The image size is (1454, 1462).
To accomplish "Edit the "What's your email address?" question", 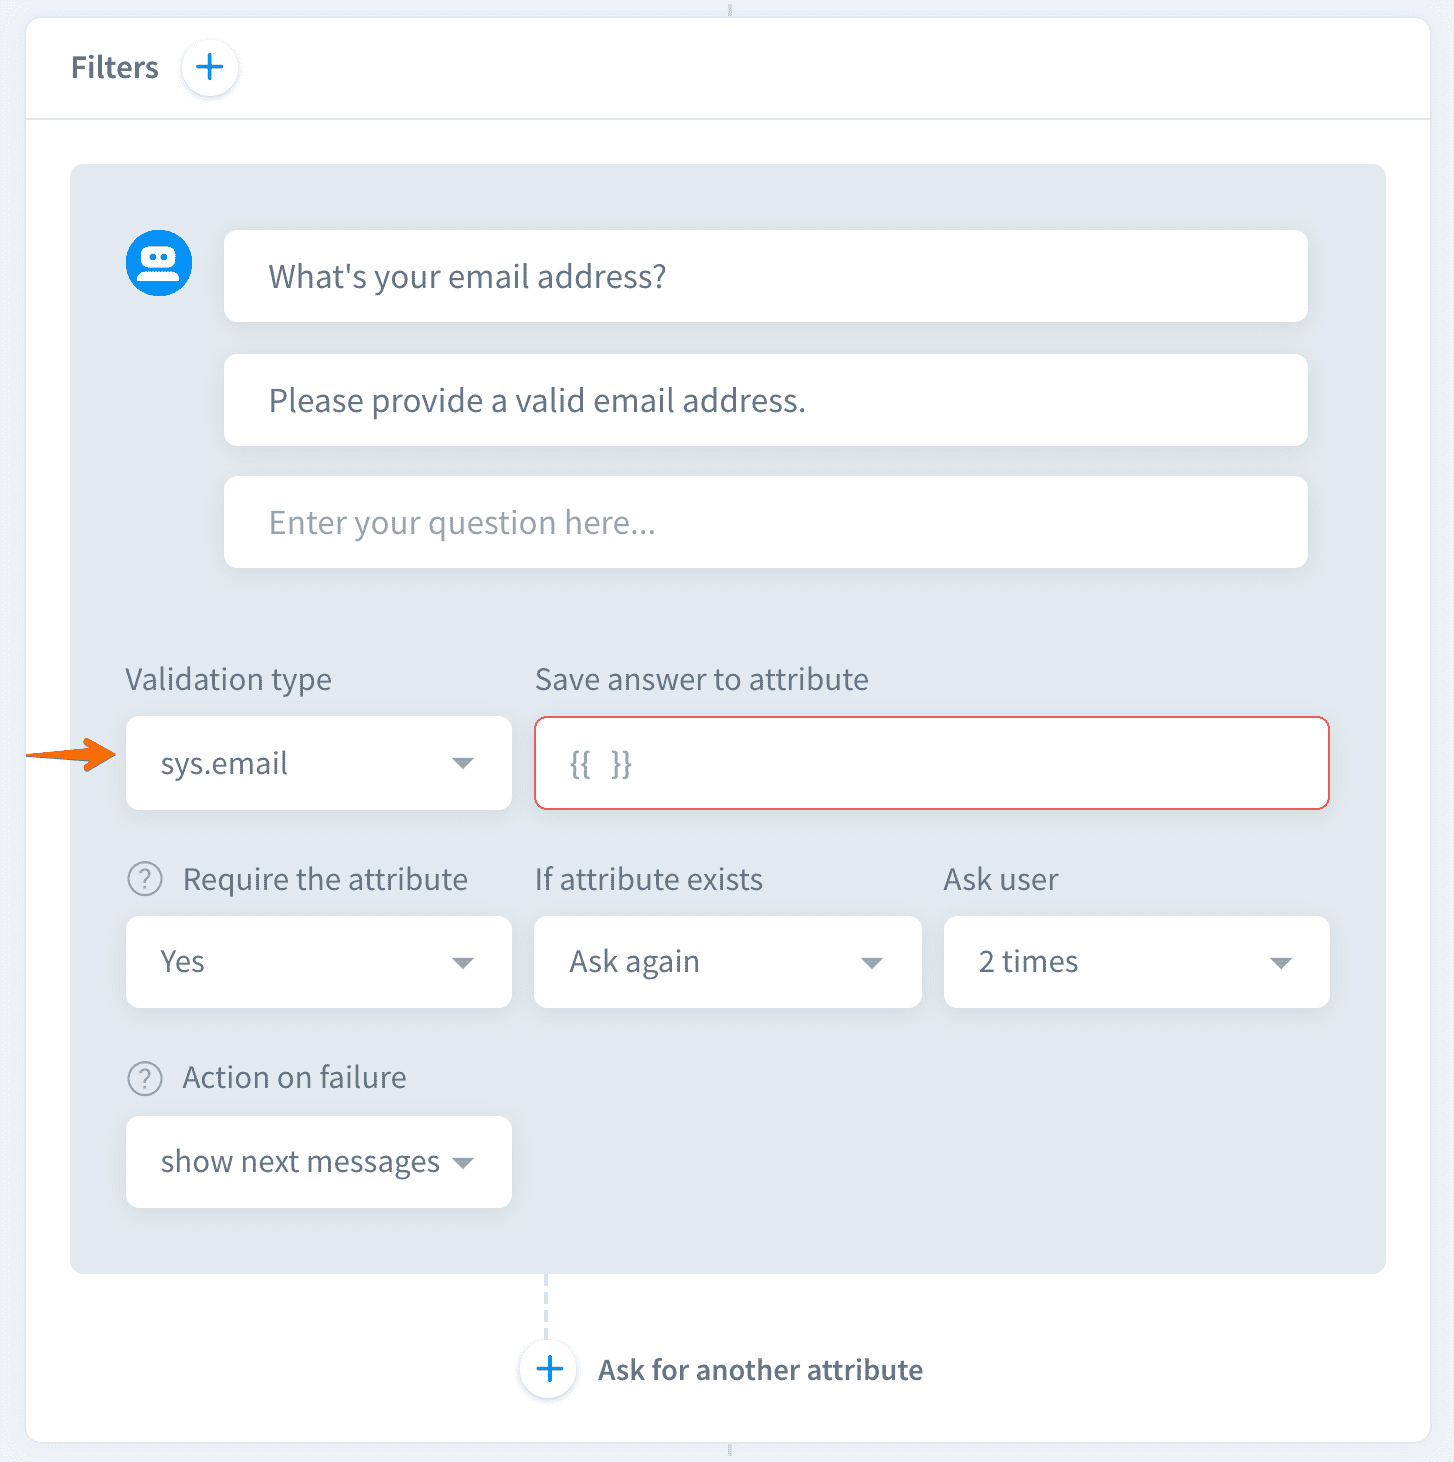I will point(765,277).
